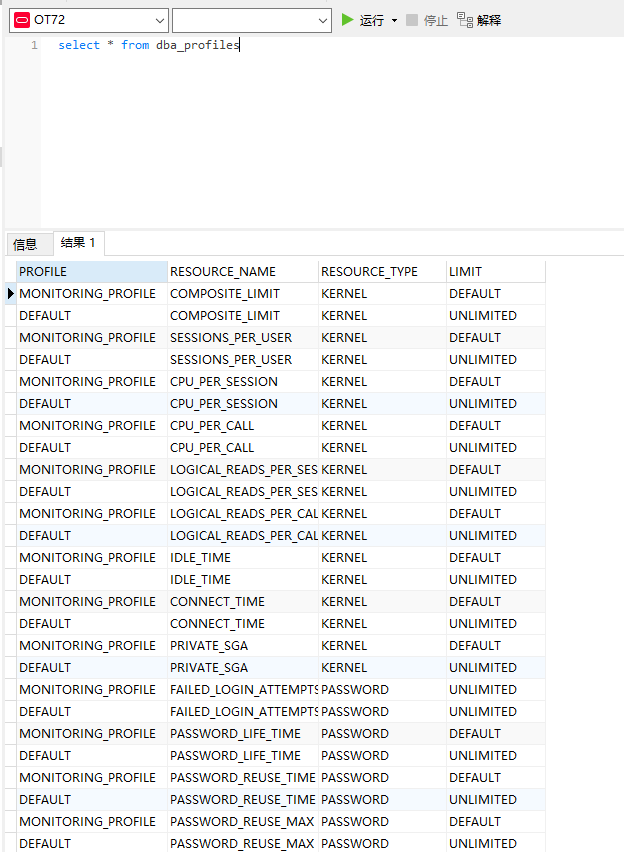Click the Explain plan icon
This screenshot has height=852, width=624.
pos(465,20)
